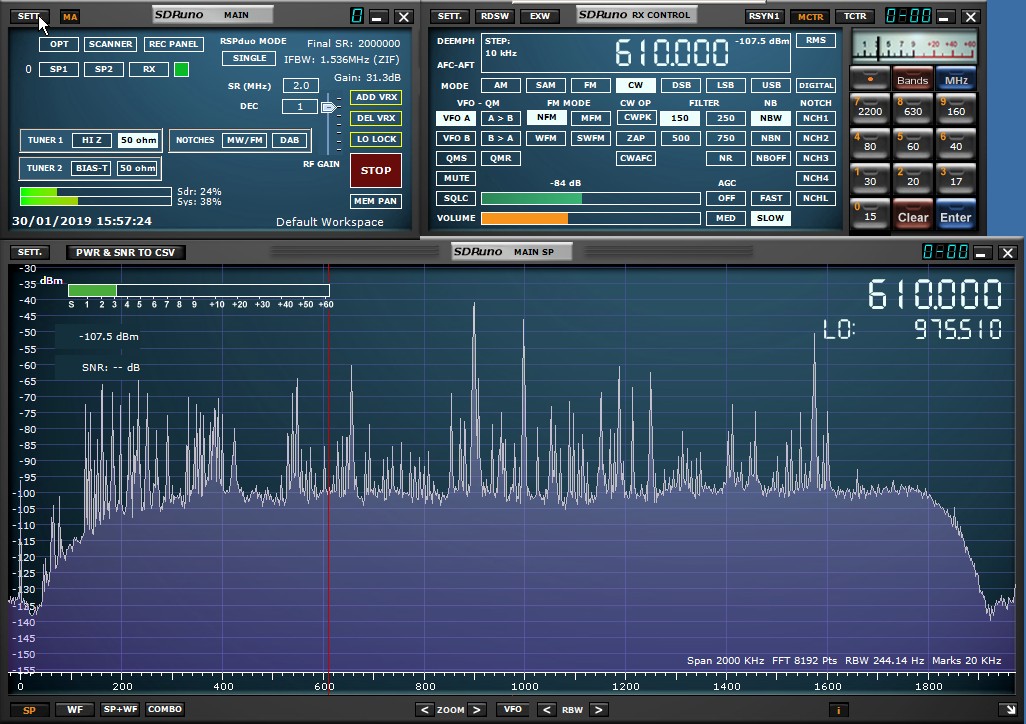Select CW mode
This screenshot has height=724, width=1026.
pos(635,85)
